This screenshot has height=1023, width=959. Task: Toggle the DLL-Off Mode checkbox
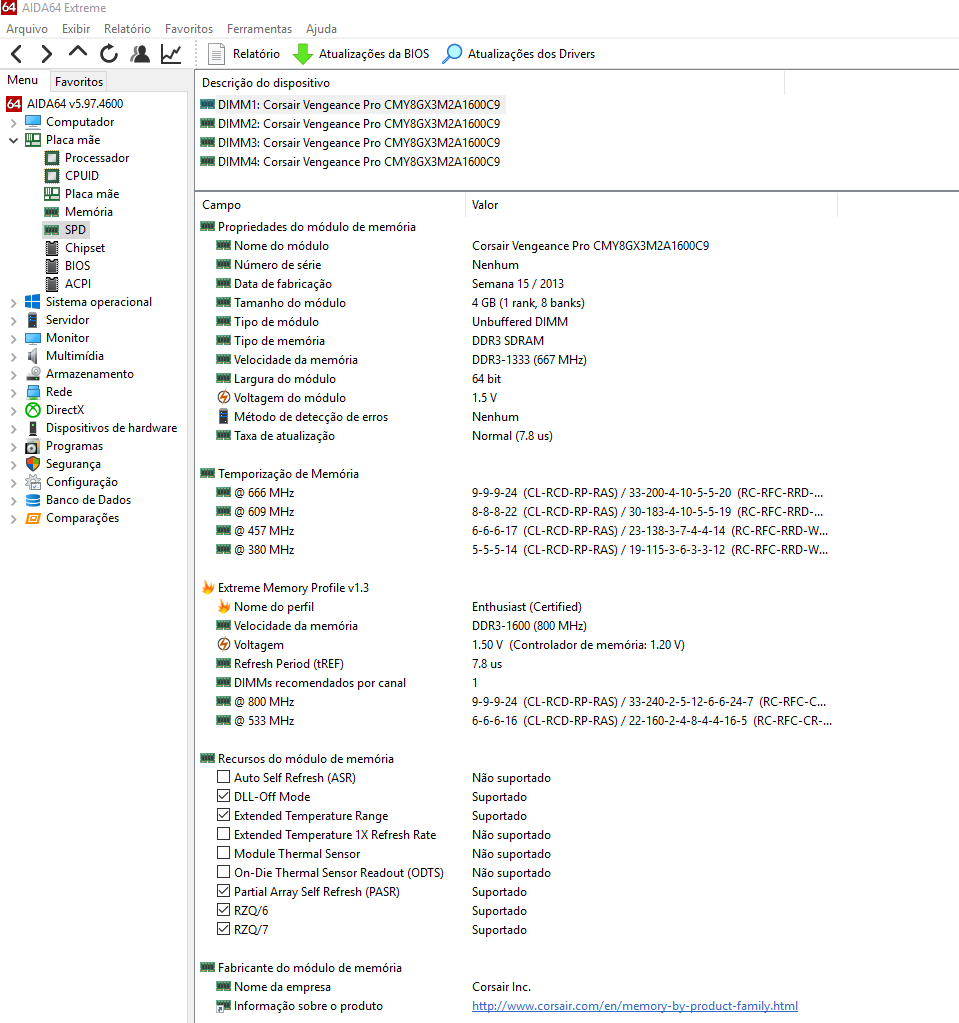click(223, 796)
